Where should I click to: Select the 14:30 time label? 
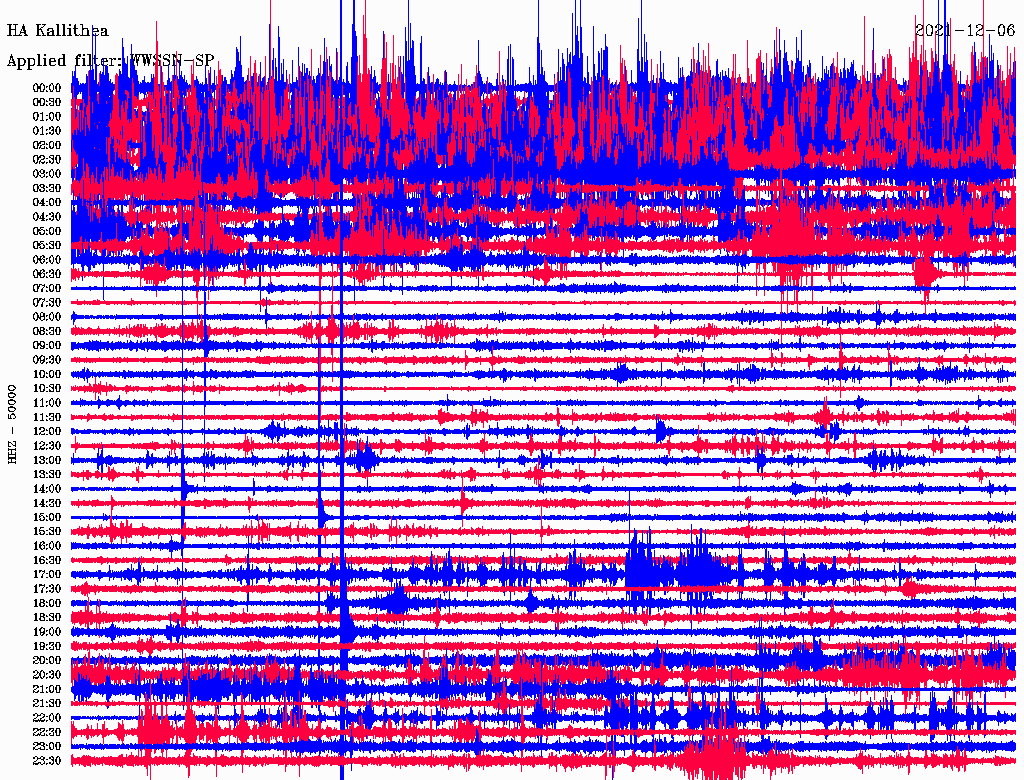pyautogui.click(x=47, y=504)
